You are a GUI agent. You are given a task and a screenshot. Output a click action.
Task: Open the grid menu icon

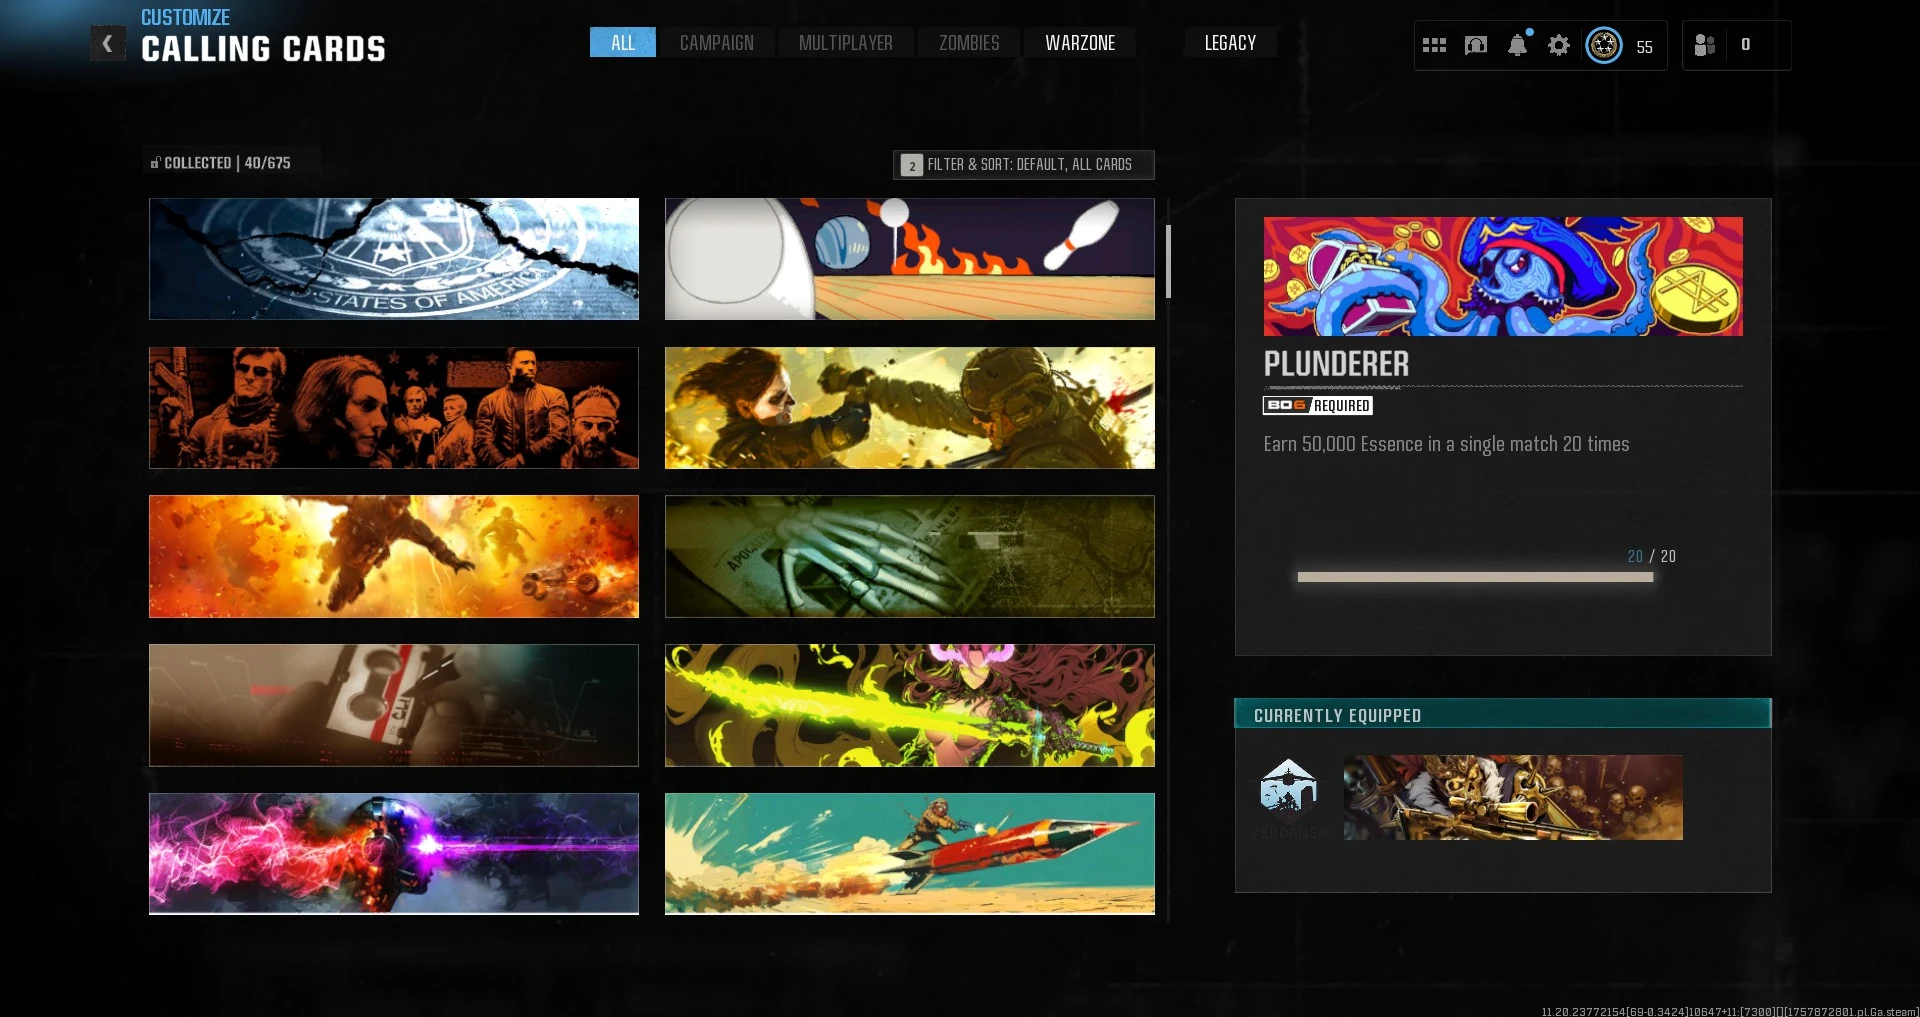tap(1434, 45)
